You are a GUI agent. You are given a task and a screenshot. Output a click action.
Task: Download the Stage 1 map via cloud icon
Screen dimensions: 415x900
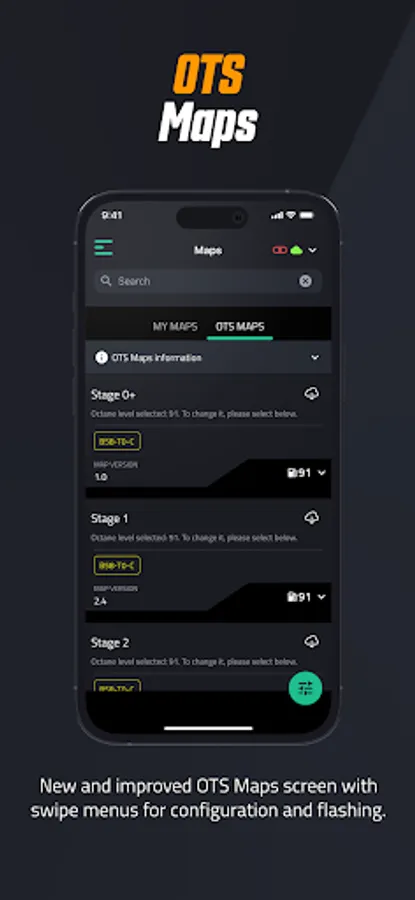pos(312,518)
